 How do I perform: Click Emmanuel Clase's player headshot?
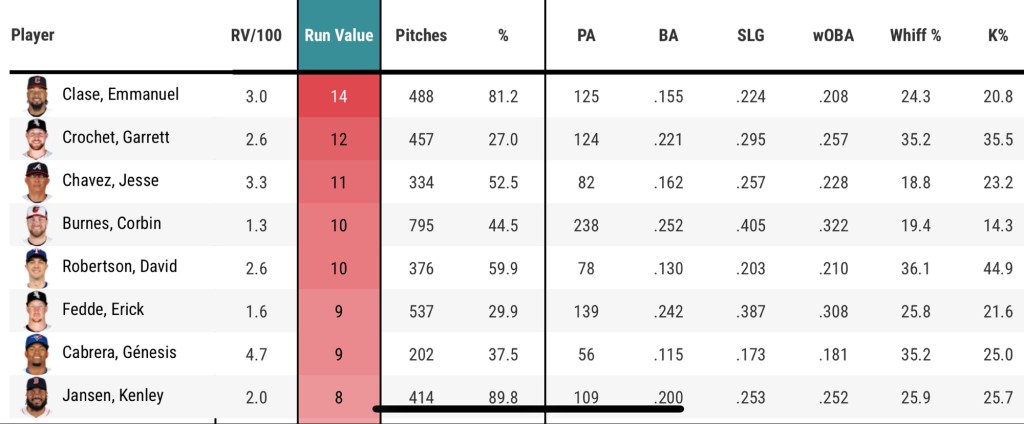click(37, 96)
